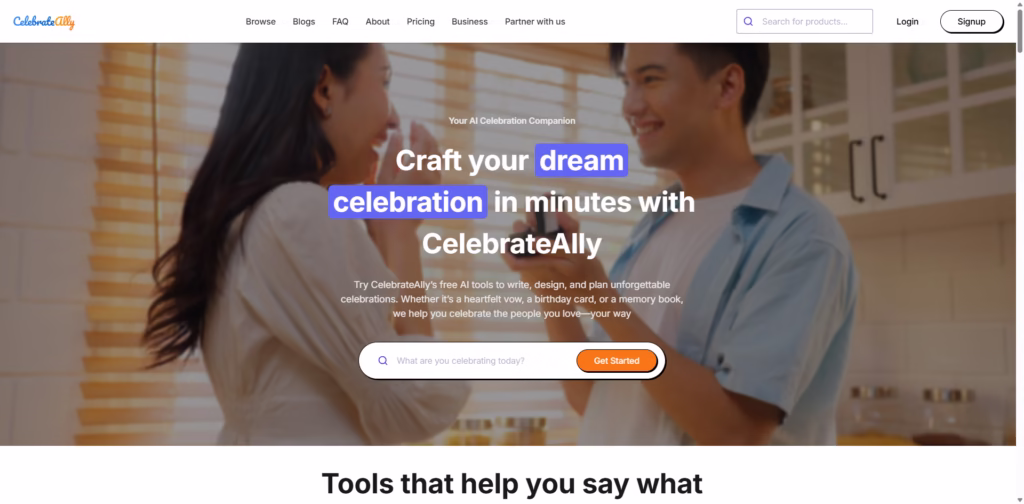1024x504 pixels.
Task: Go to the Blogs page
Action: (304, 22)
